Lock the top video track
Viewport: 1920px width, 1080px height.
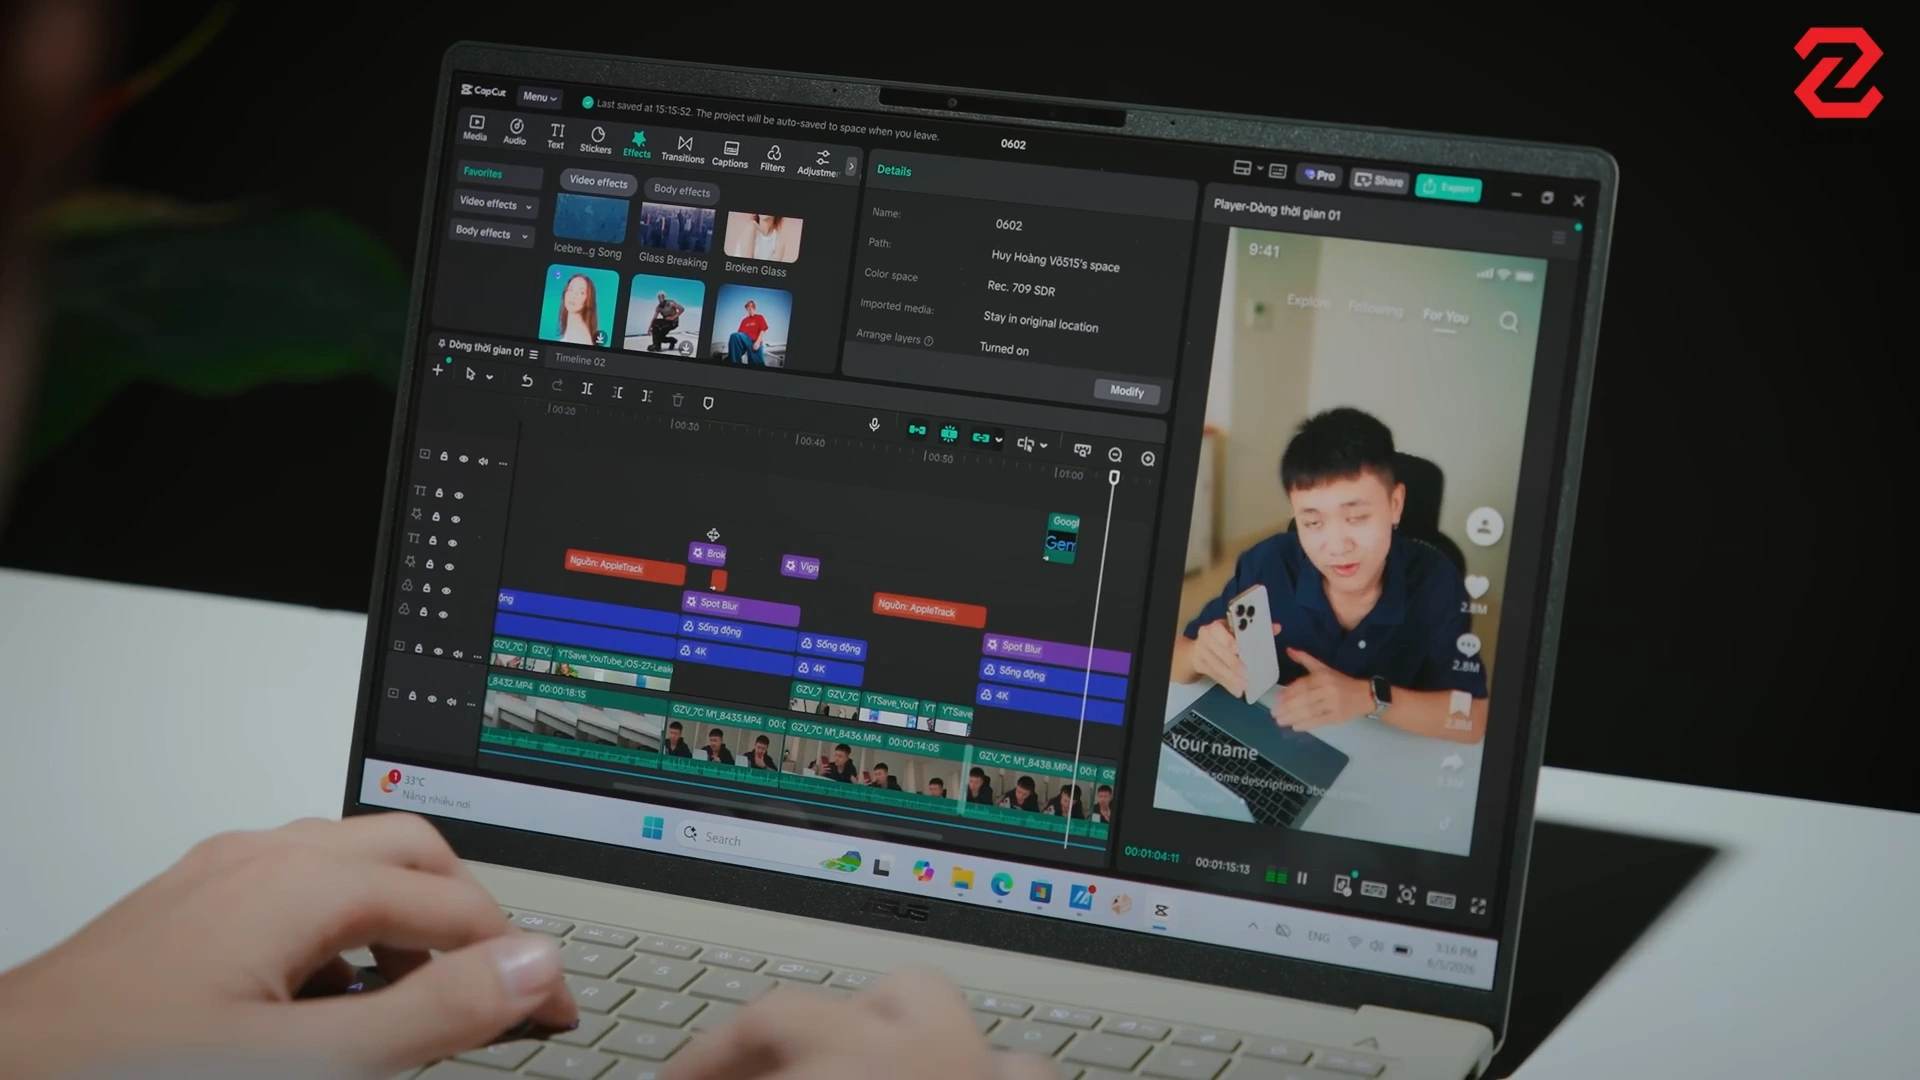pyautogui.click(x=444, y=456)
